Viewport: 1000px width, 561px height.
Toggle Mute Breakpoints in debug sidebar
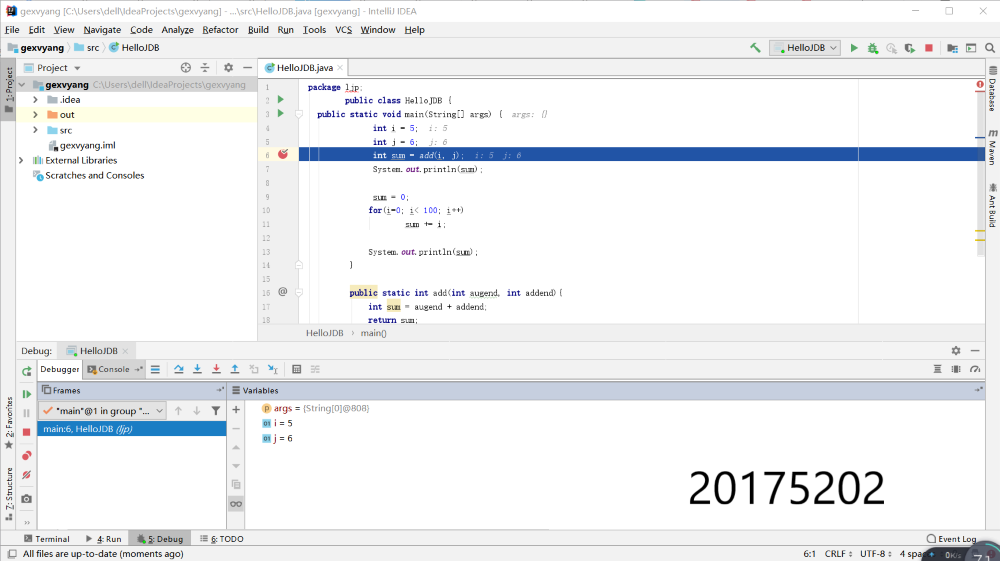(x=26, y=475)
